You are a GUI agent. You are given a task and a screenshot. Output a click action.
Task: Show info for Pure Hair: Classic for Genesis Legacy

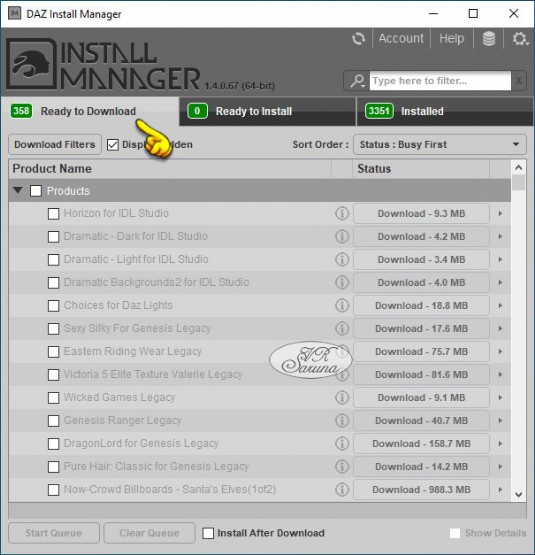click(342, 467)
